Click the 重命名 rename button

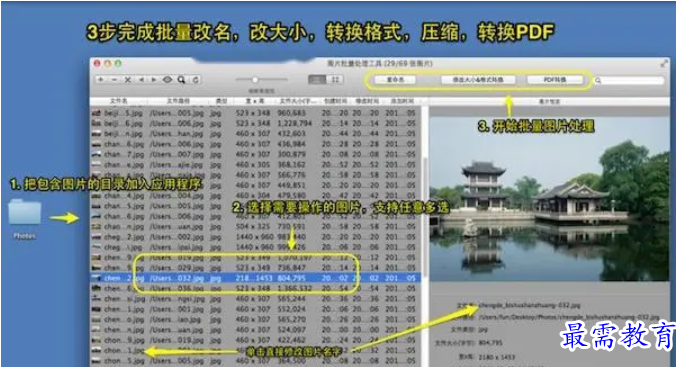tap(395, 80)
